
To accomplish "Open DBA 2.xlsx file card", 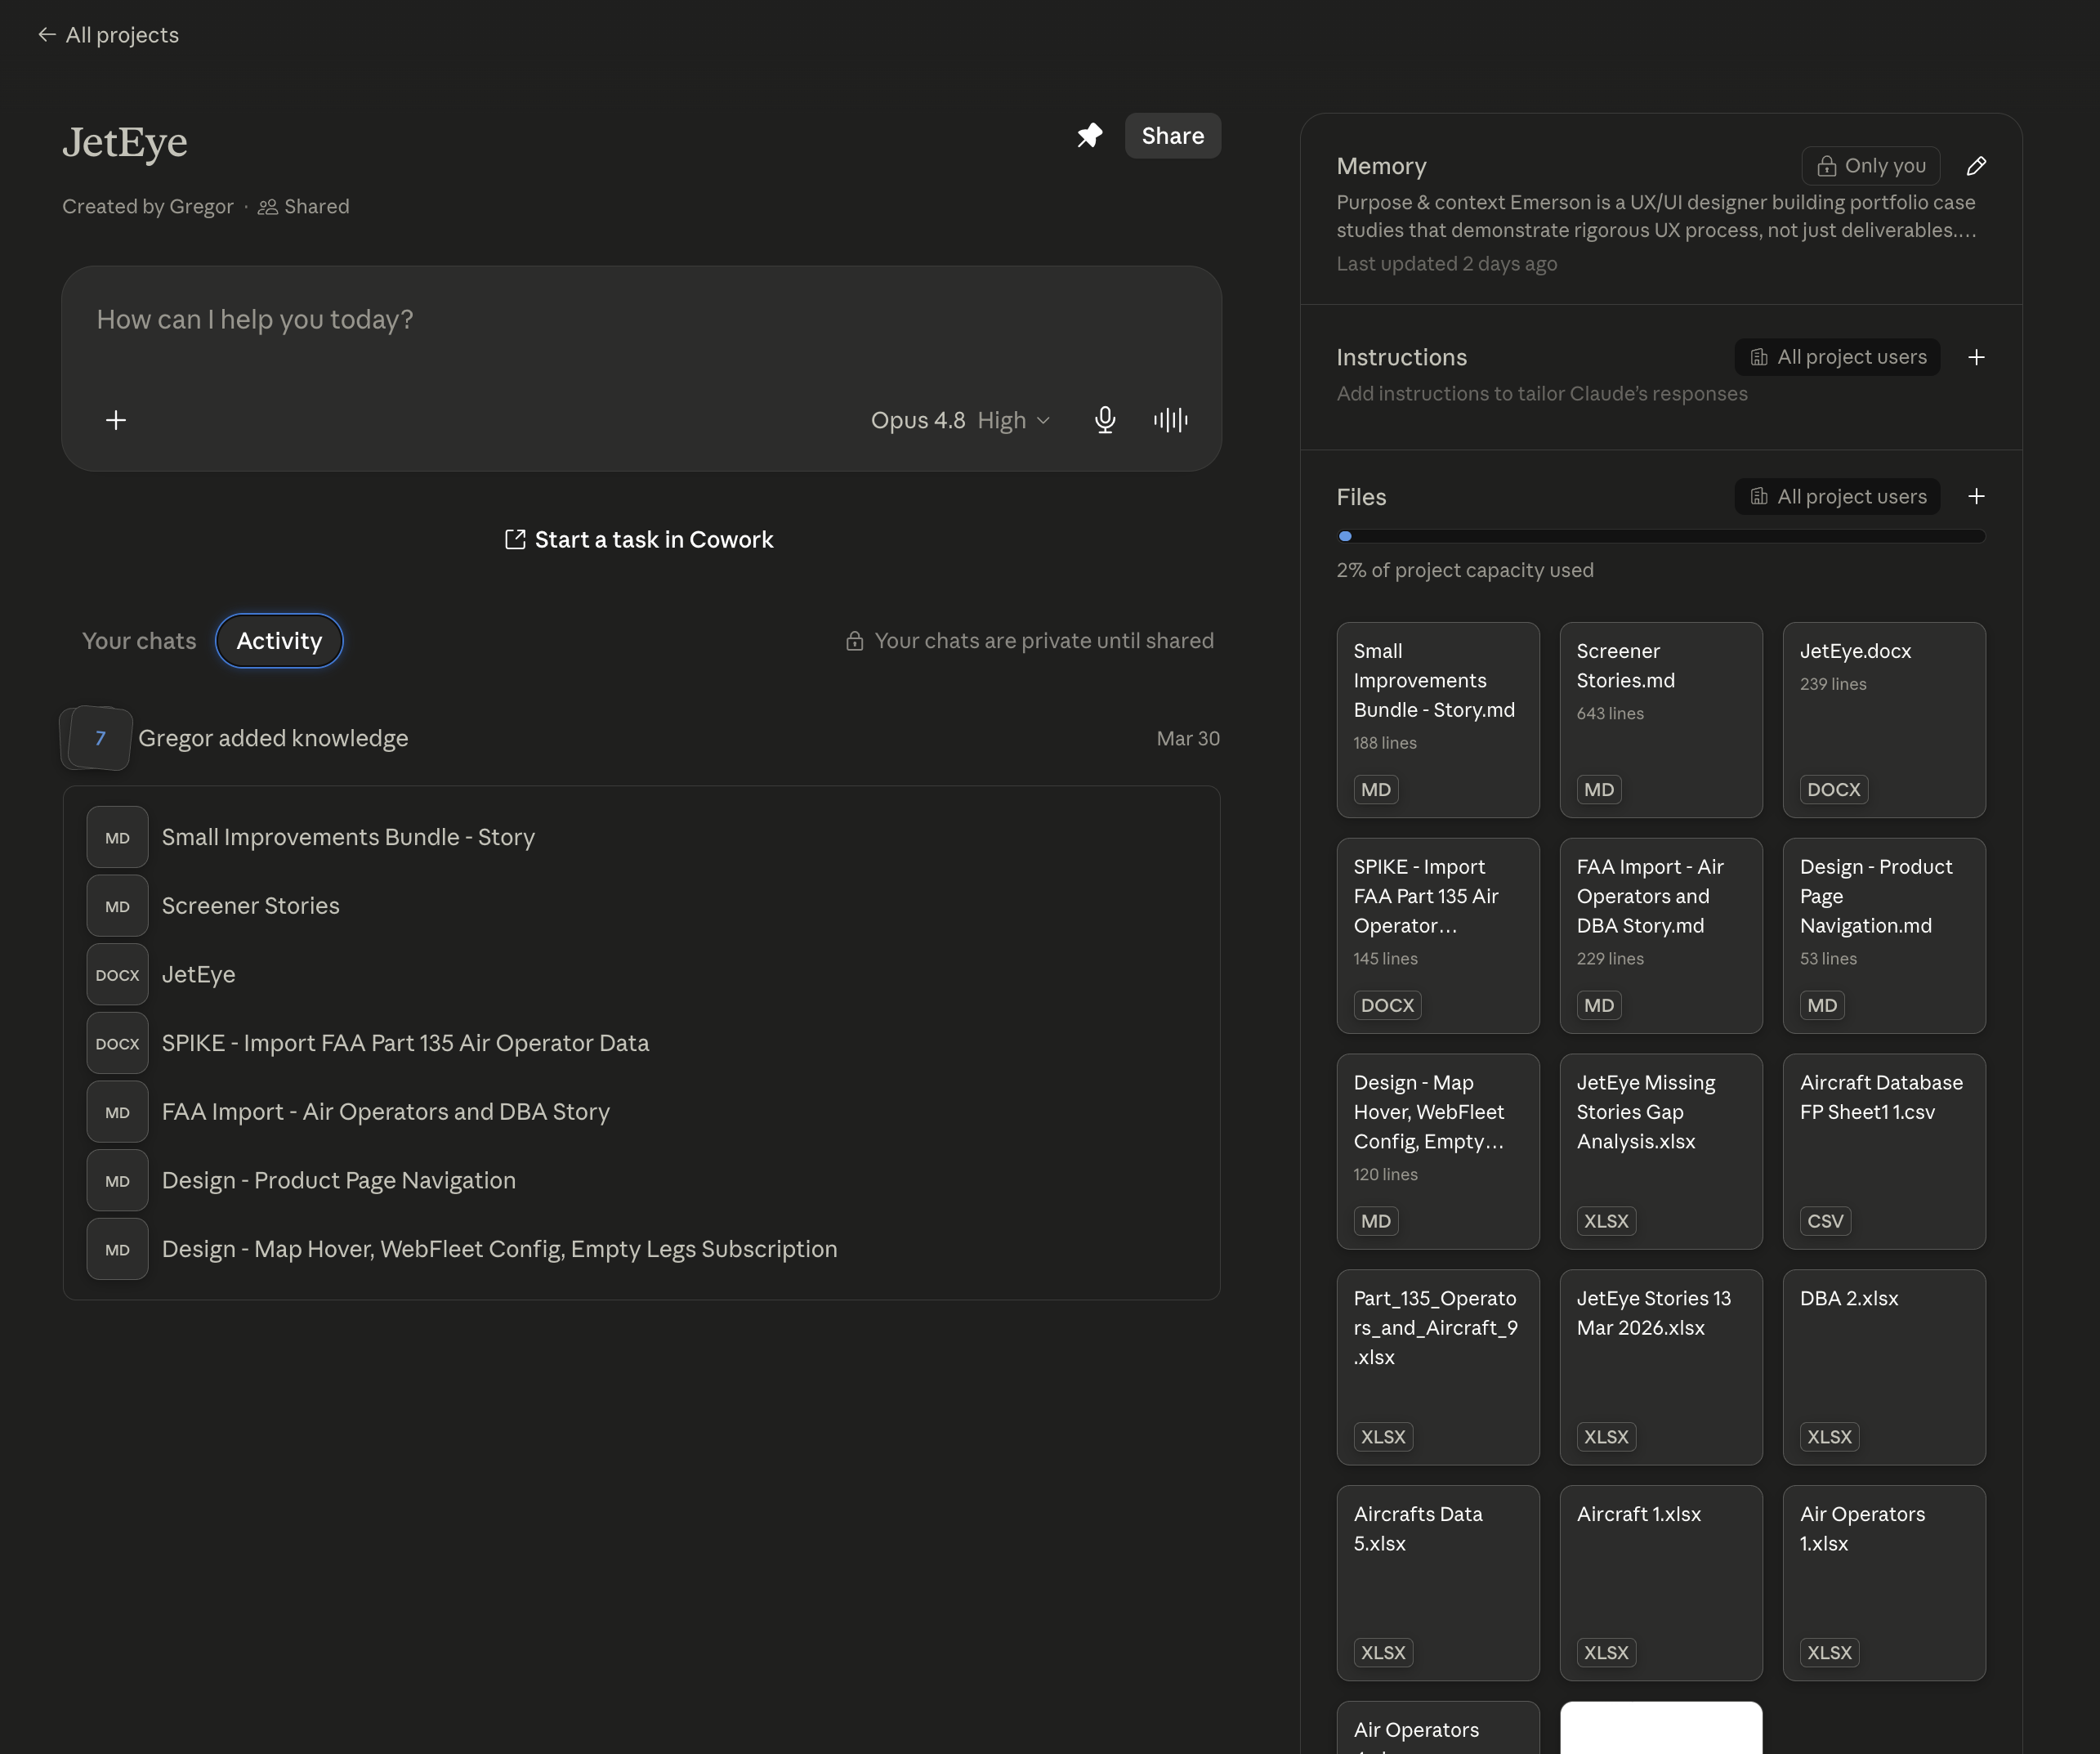I will 1884,1368.
